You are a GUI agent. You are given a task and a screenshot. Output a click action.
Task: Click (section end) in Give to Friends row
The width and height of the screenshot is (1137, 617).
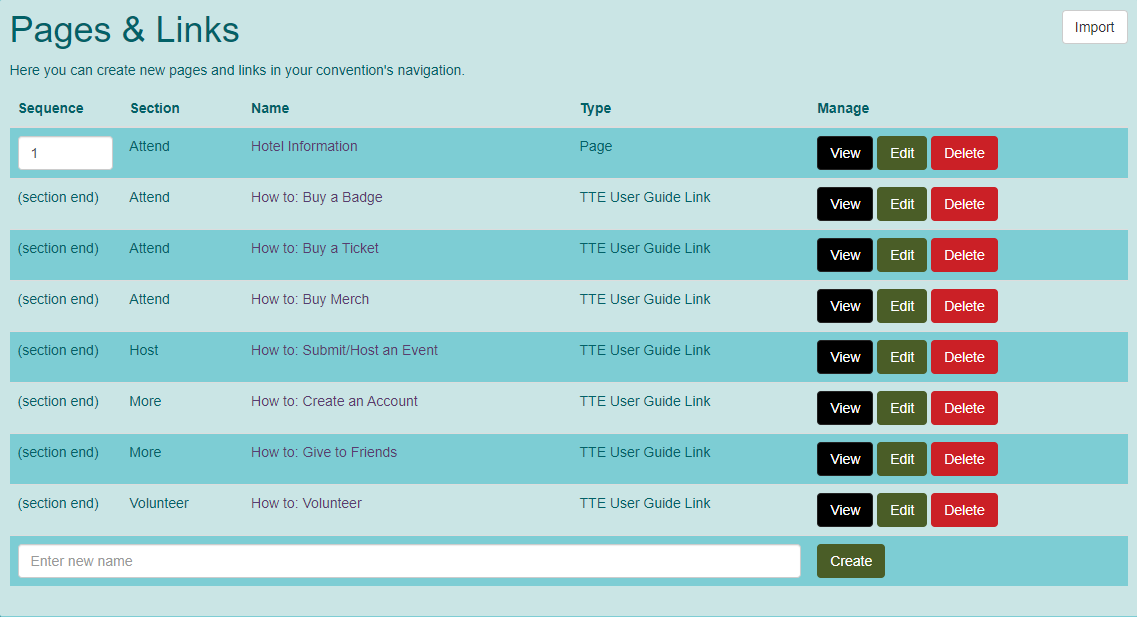pyautogui.click(x=58, y=452)
